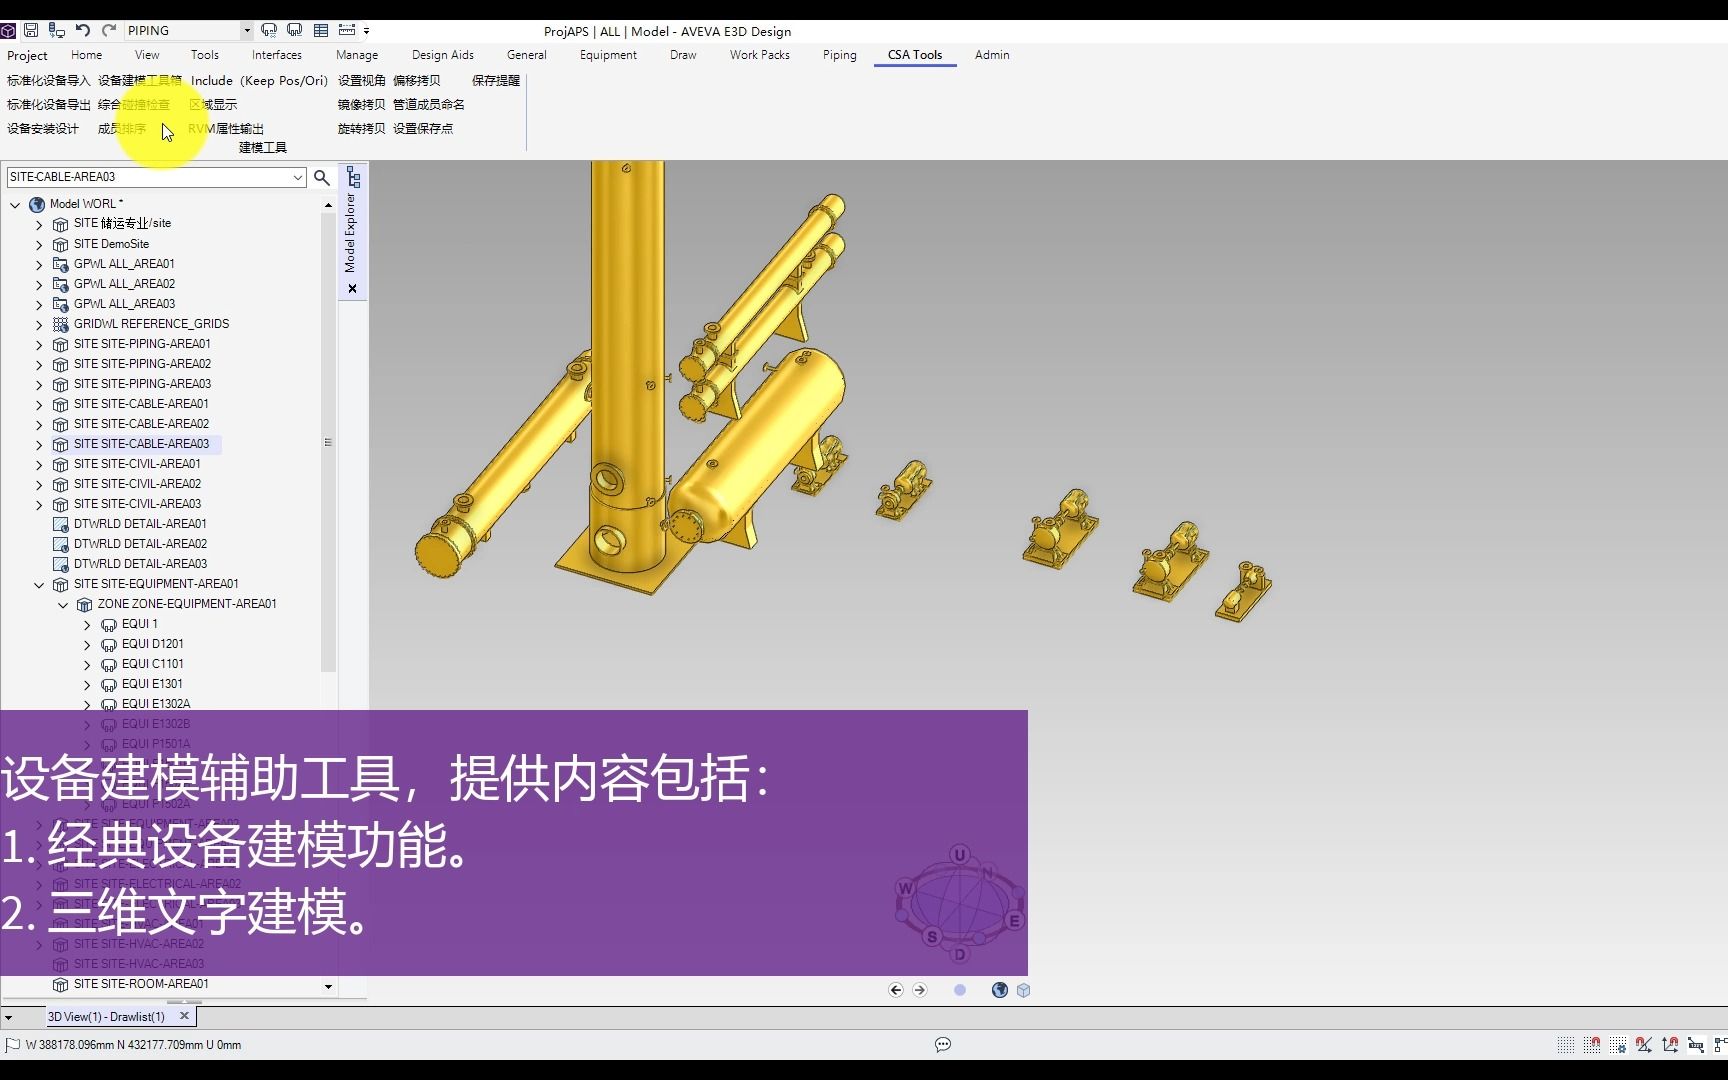Open the PIPING combo box dropdown
1728x1080 pixels.
(x=243, y=30)
